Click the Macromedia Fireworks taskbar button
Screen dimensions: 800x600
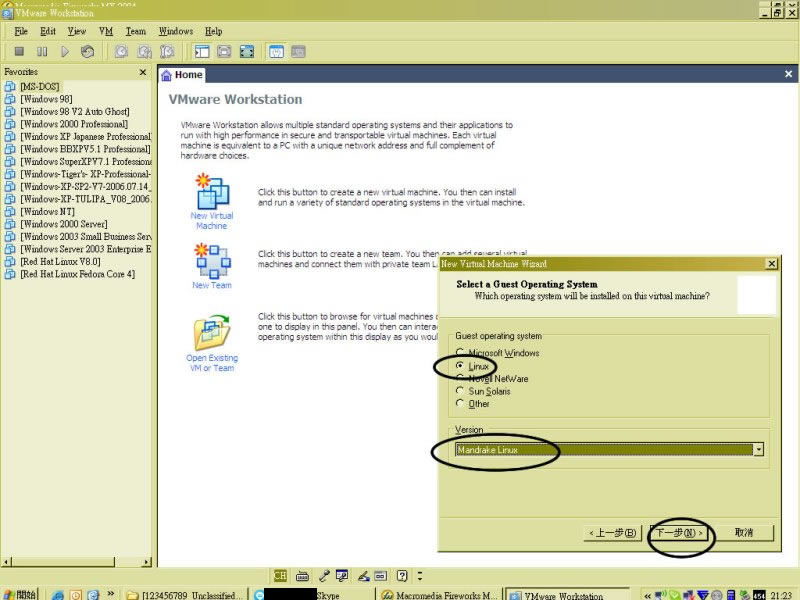point(440,595)
